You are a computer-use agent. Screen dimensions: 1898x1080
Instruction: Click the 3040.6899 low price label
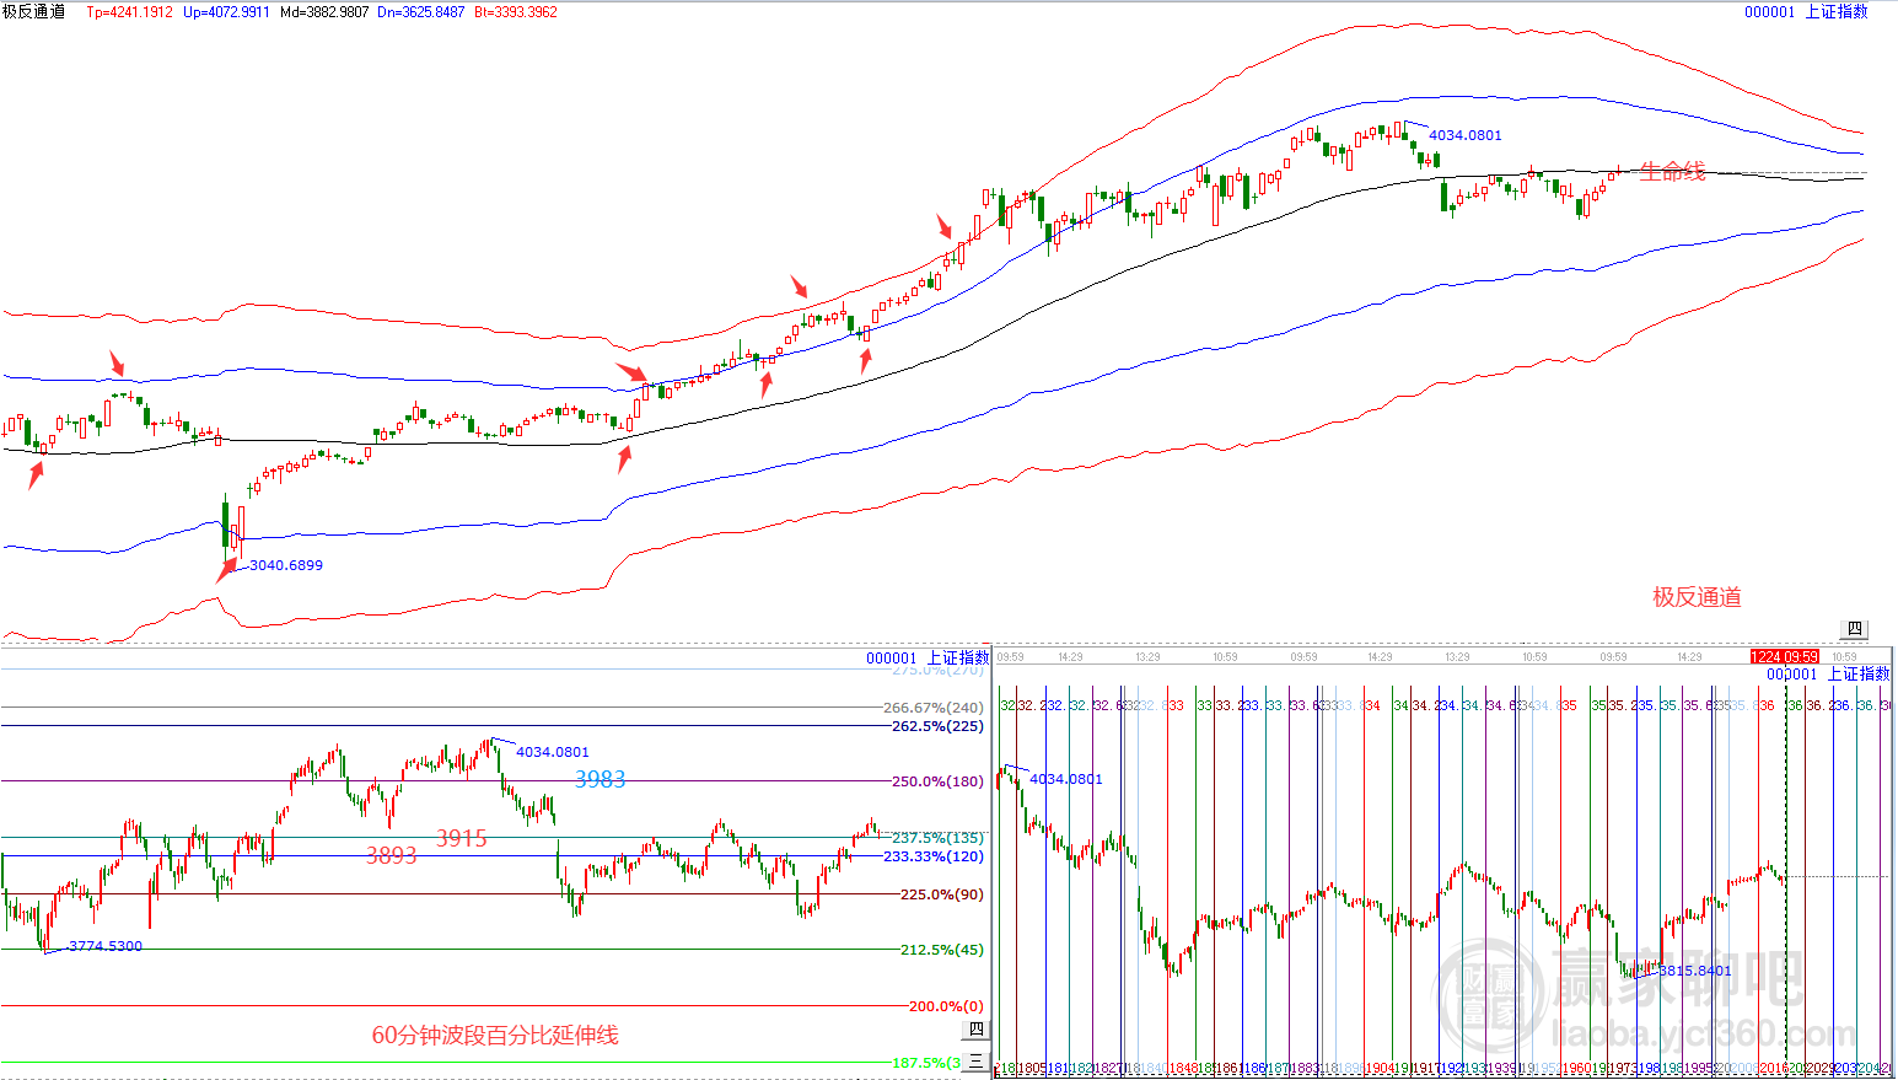286,565
